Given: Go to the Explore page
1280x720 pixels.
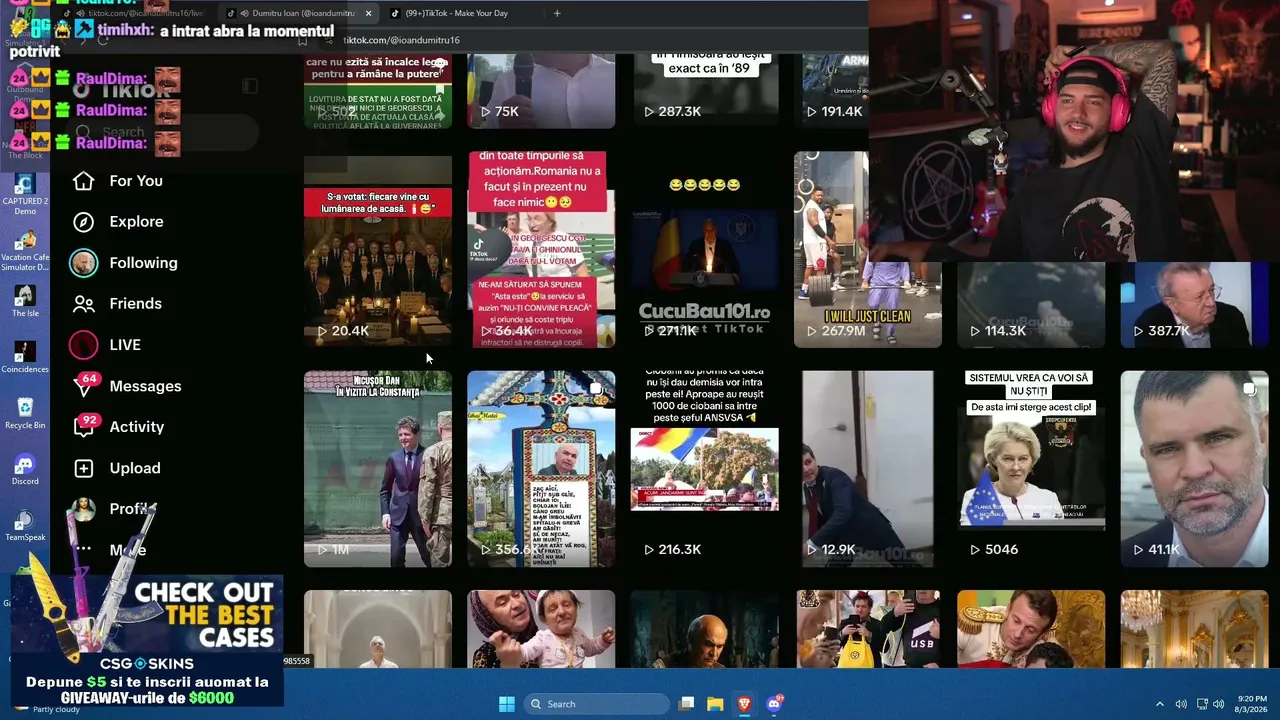Looking at the screenshot, I should point(117,222).
